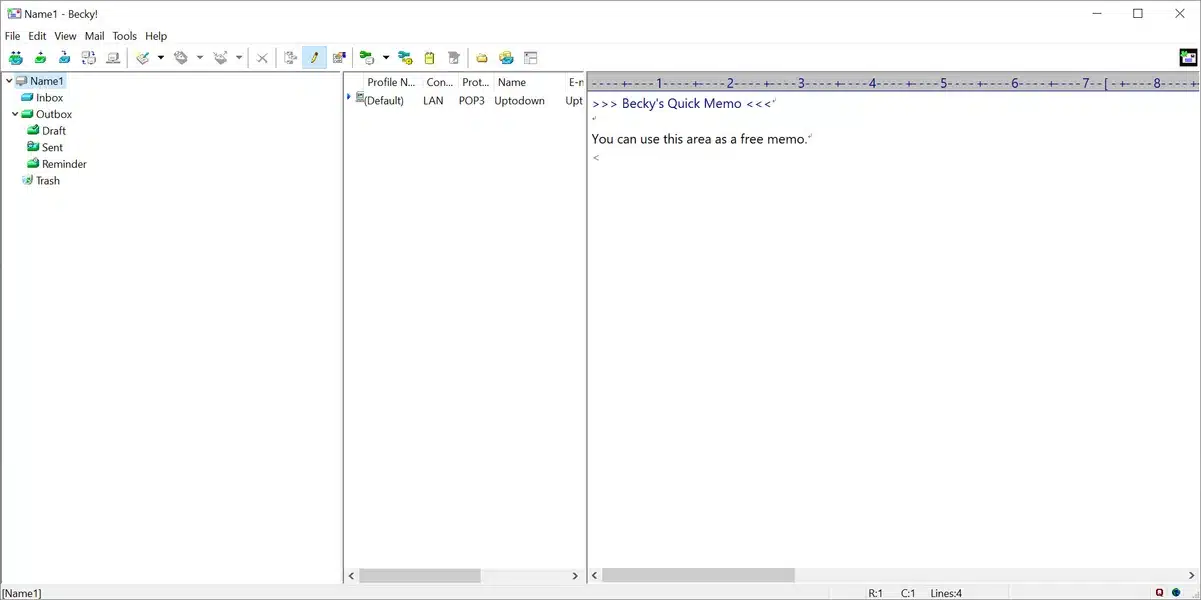Open the dropdown arrow beside compose icon
This screenshot has width=1201, height=600.
pyautogui.click(x=160, y=58)
